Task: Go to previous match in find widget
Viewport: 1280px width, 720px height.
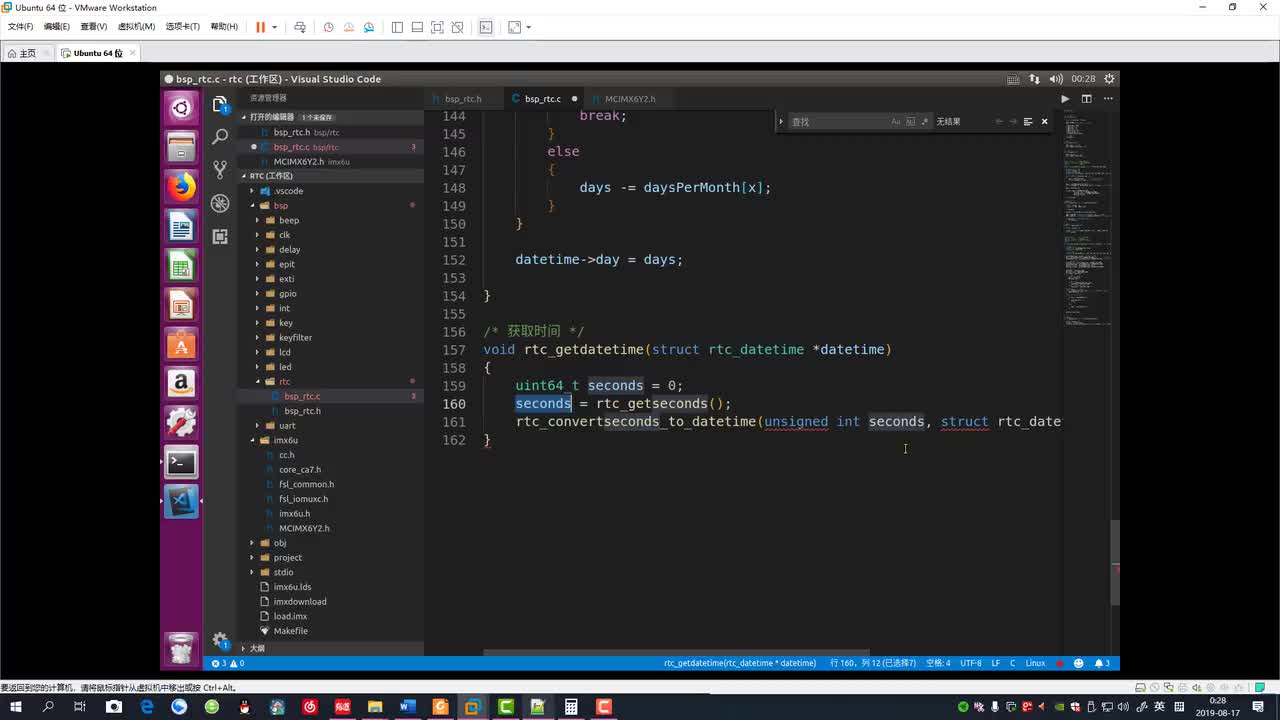Action: tap(998, 122)
